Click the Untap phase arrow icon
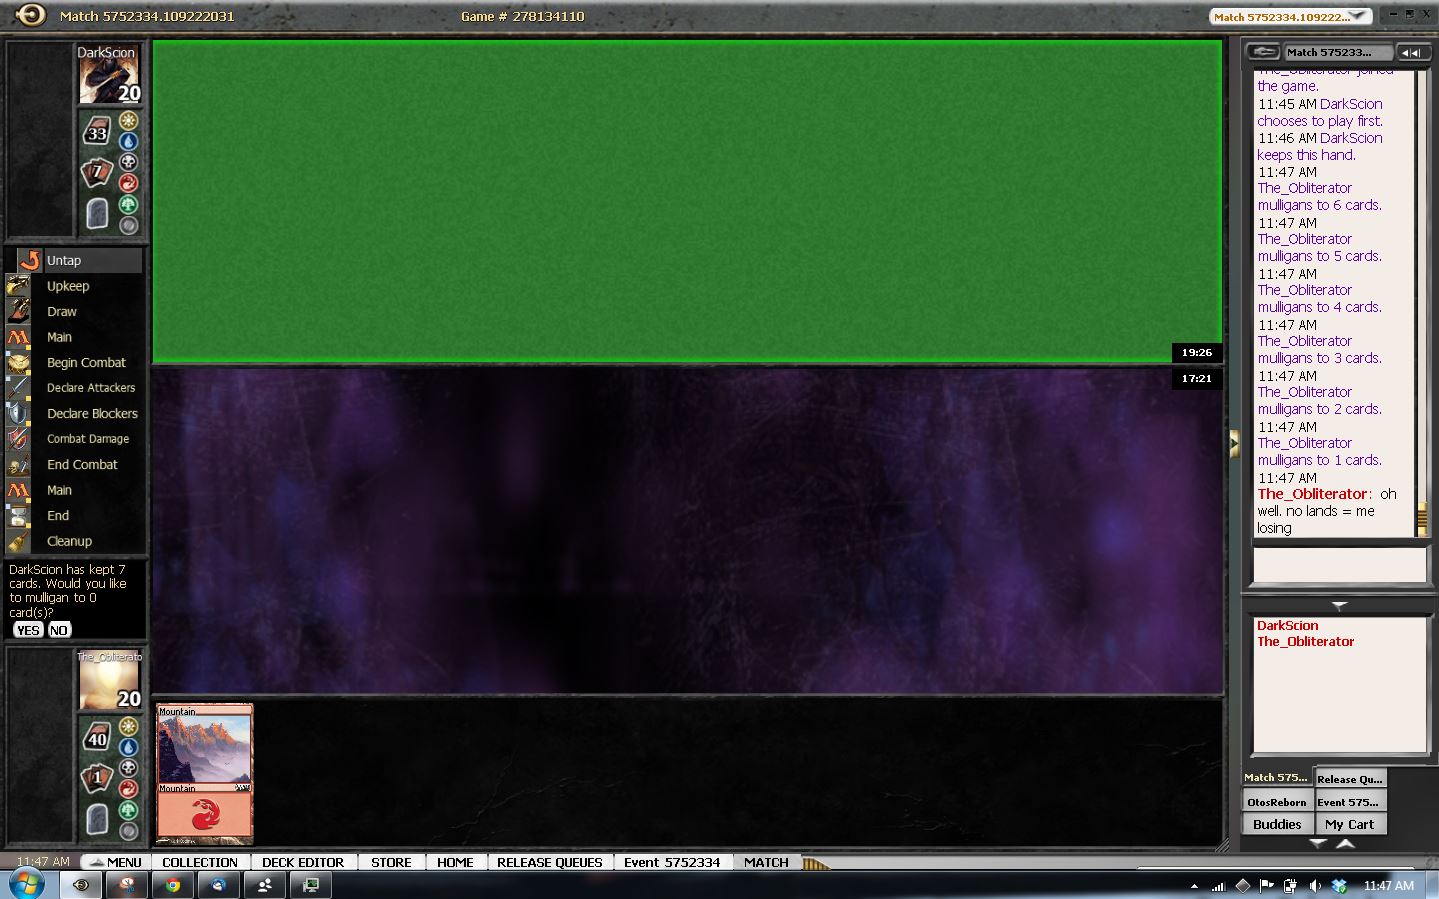Viewport: 1439px width, 899px height. (29, 260)
